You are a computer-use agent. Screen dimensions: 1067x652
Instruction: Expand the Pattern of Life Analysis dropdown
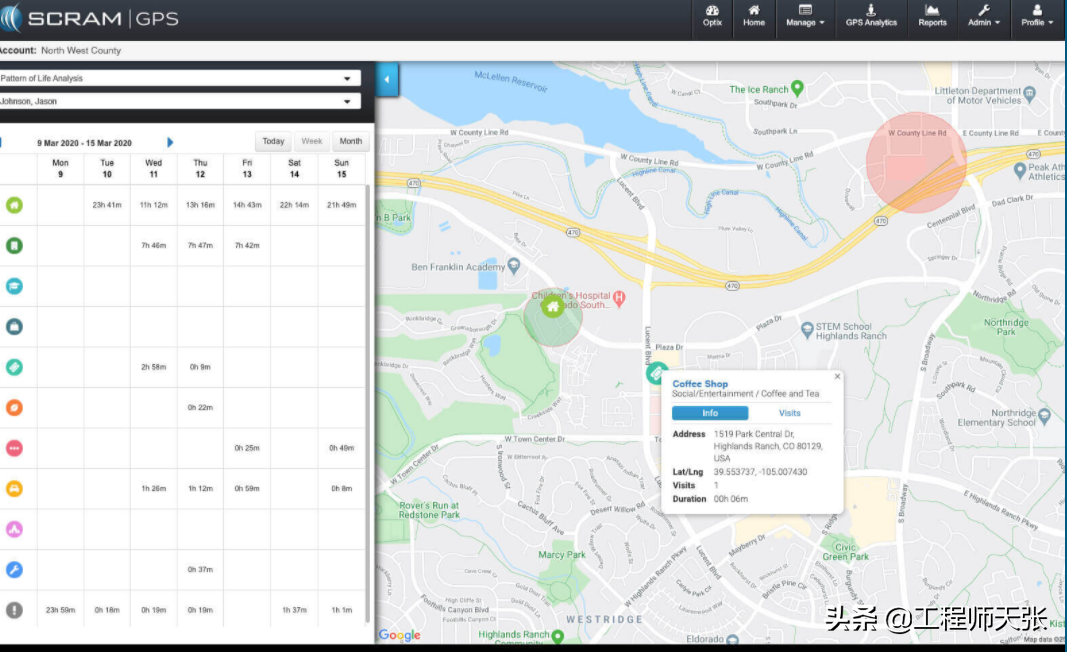click(347, 78)
